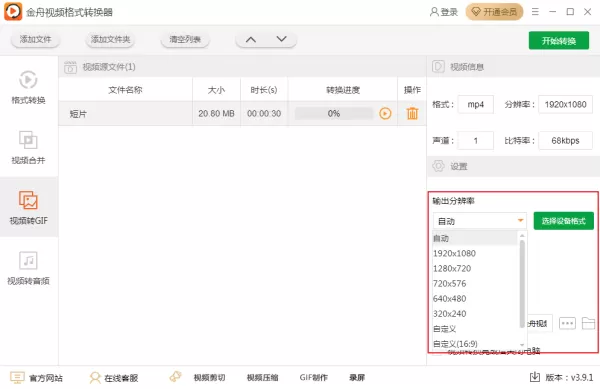This screenshot has height=389, width=600.
Task: Switch to 视频转音频 mode
Action: coord(28,268)
